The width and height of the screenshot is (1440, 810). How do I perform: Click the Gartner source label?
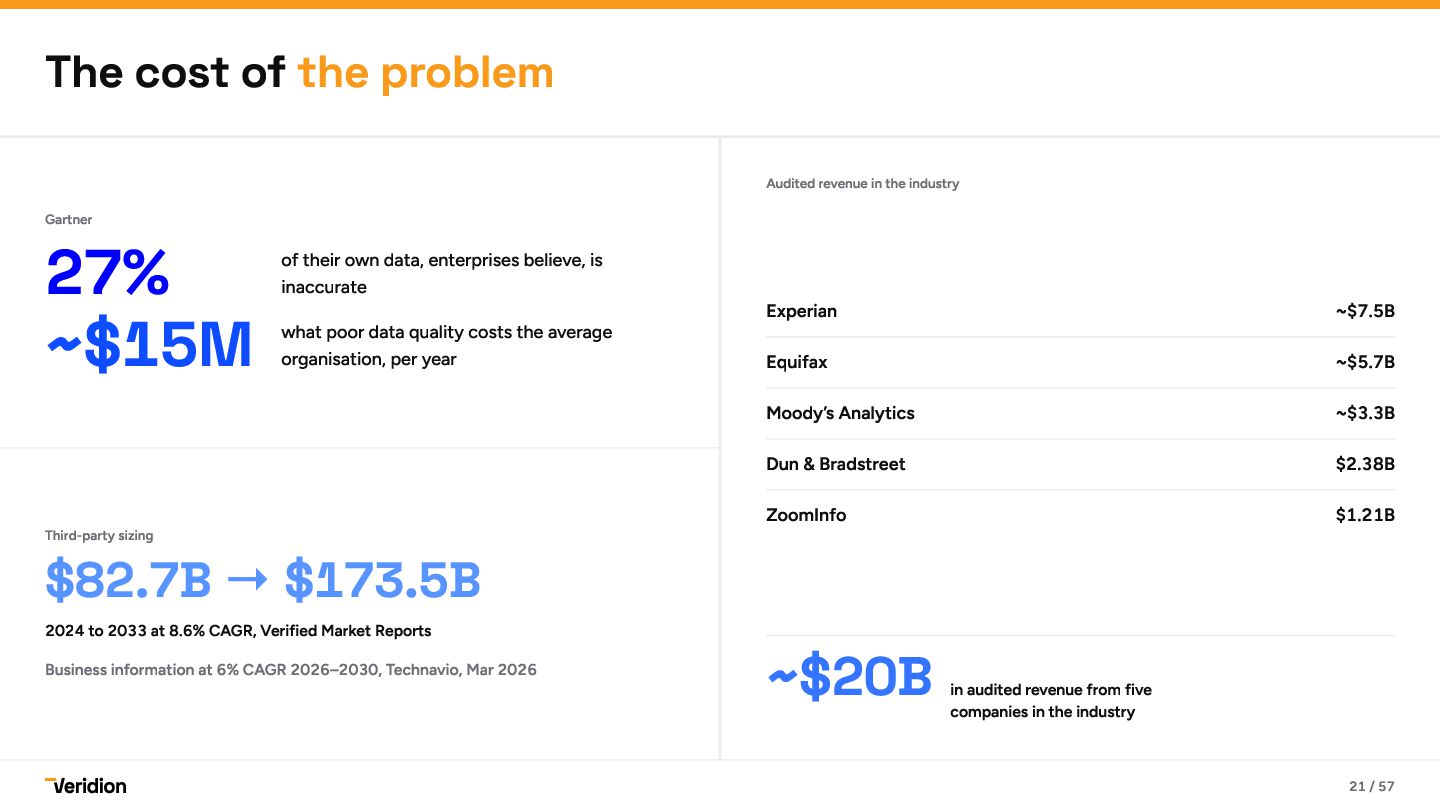[69, 219]
